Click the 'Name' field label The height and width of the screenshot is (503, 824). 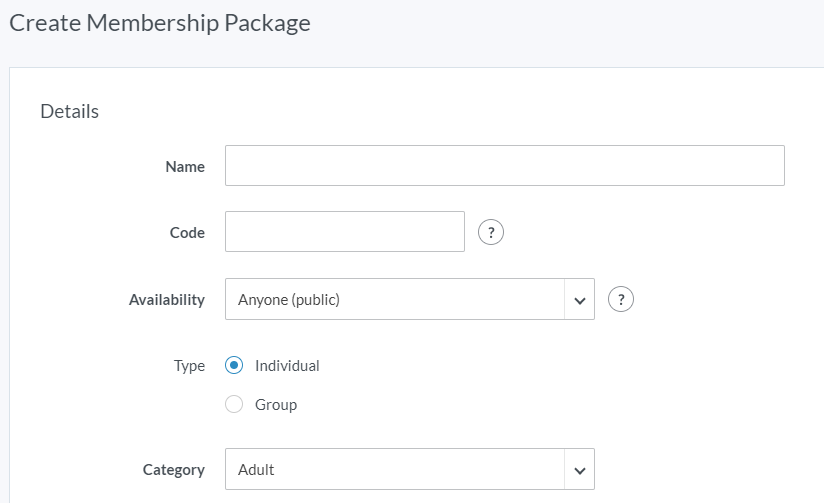coord(185,167)
